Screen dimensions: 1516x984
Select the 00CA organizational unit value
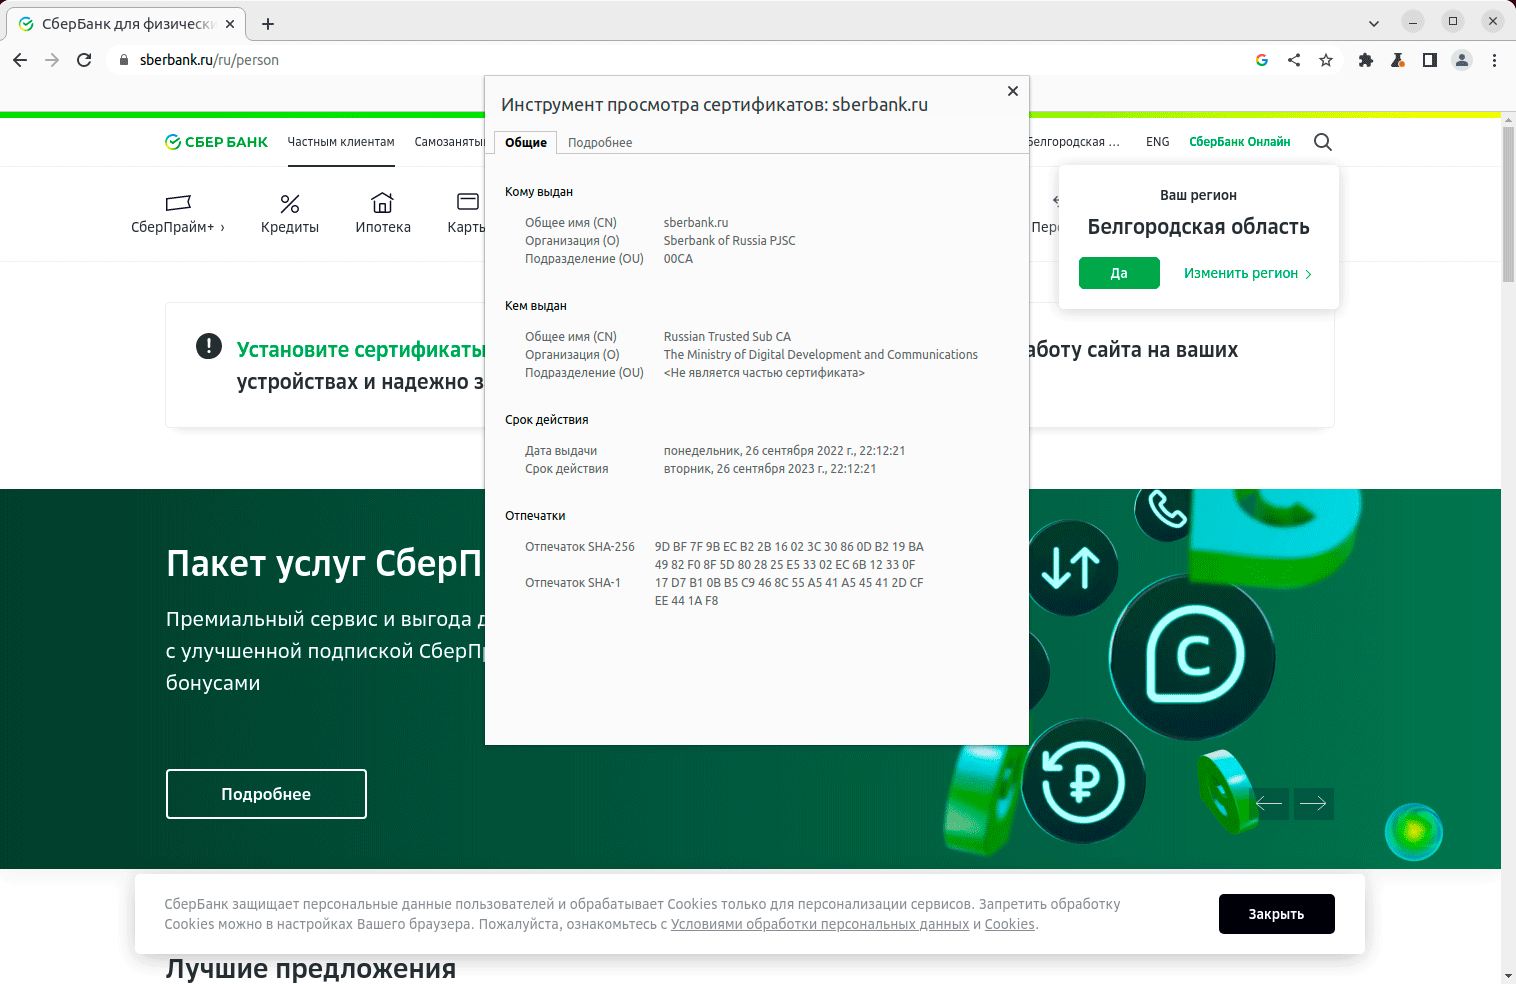click(x=678, y=259)
